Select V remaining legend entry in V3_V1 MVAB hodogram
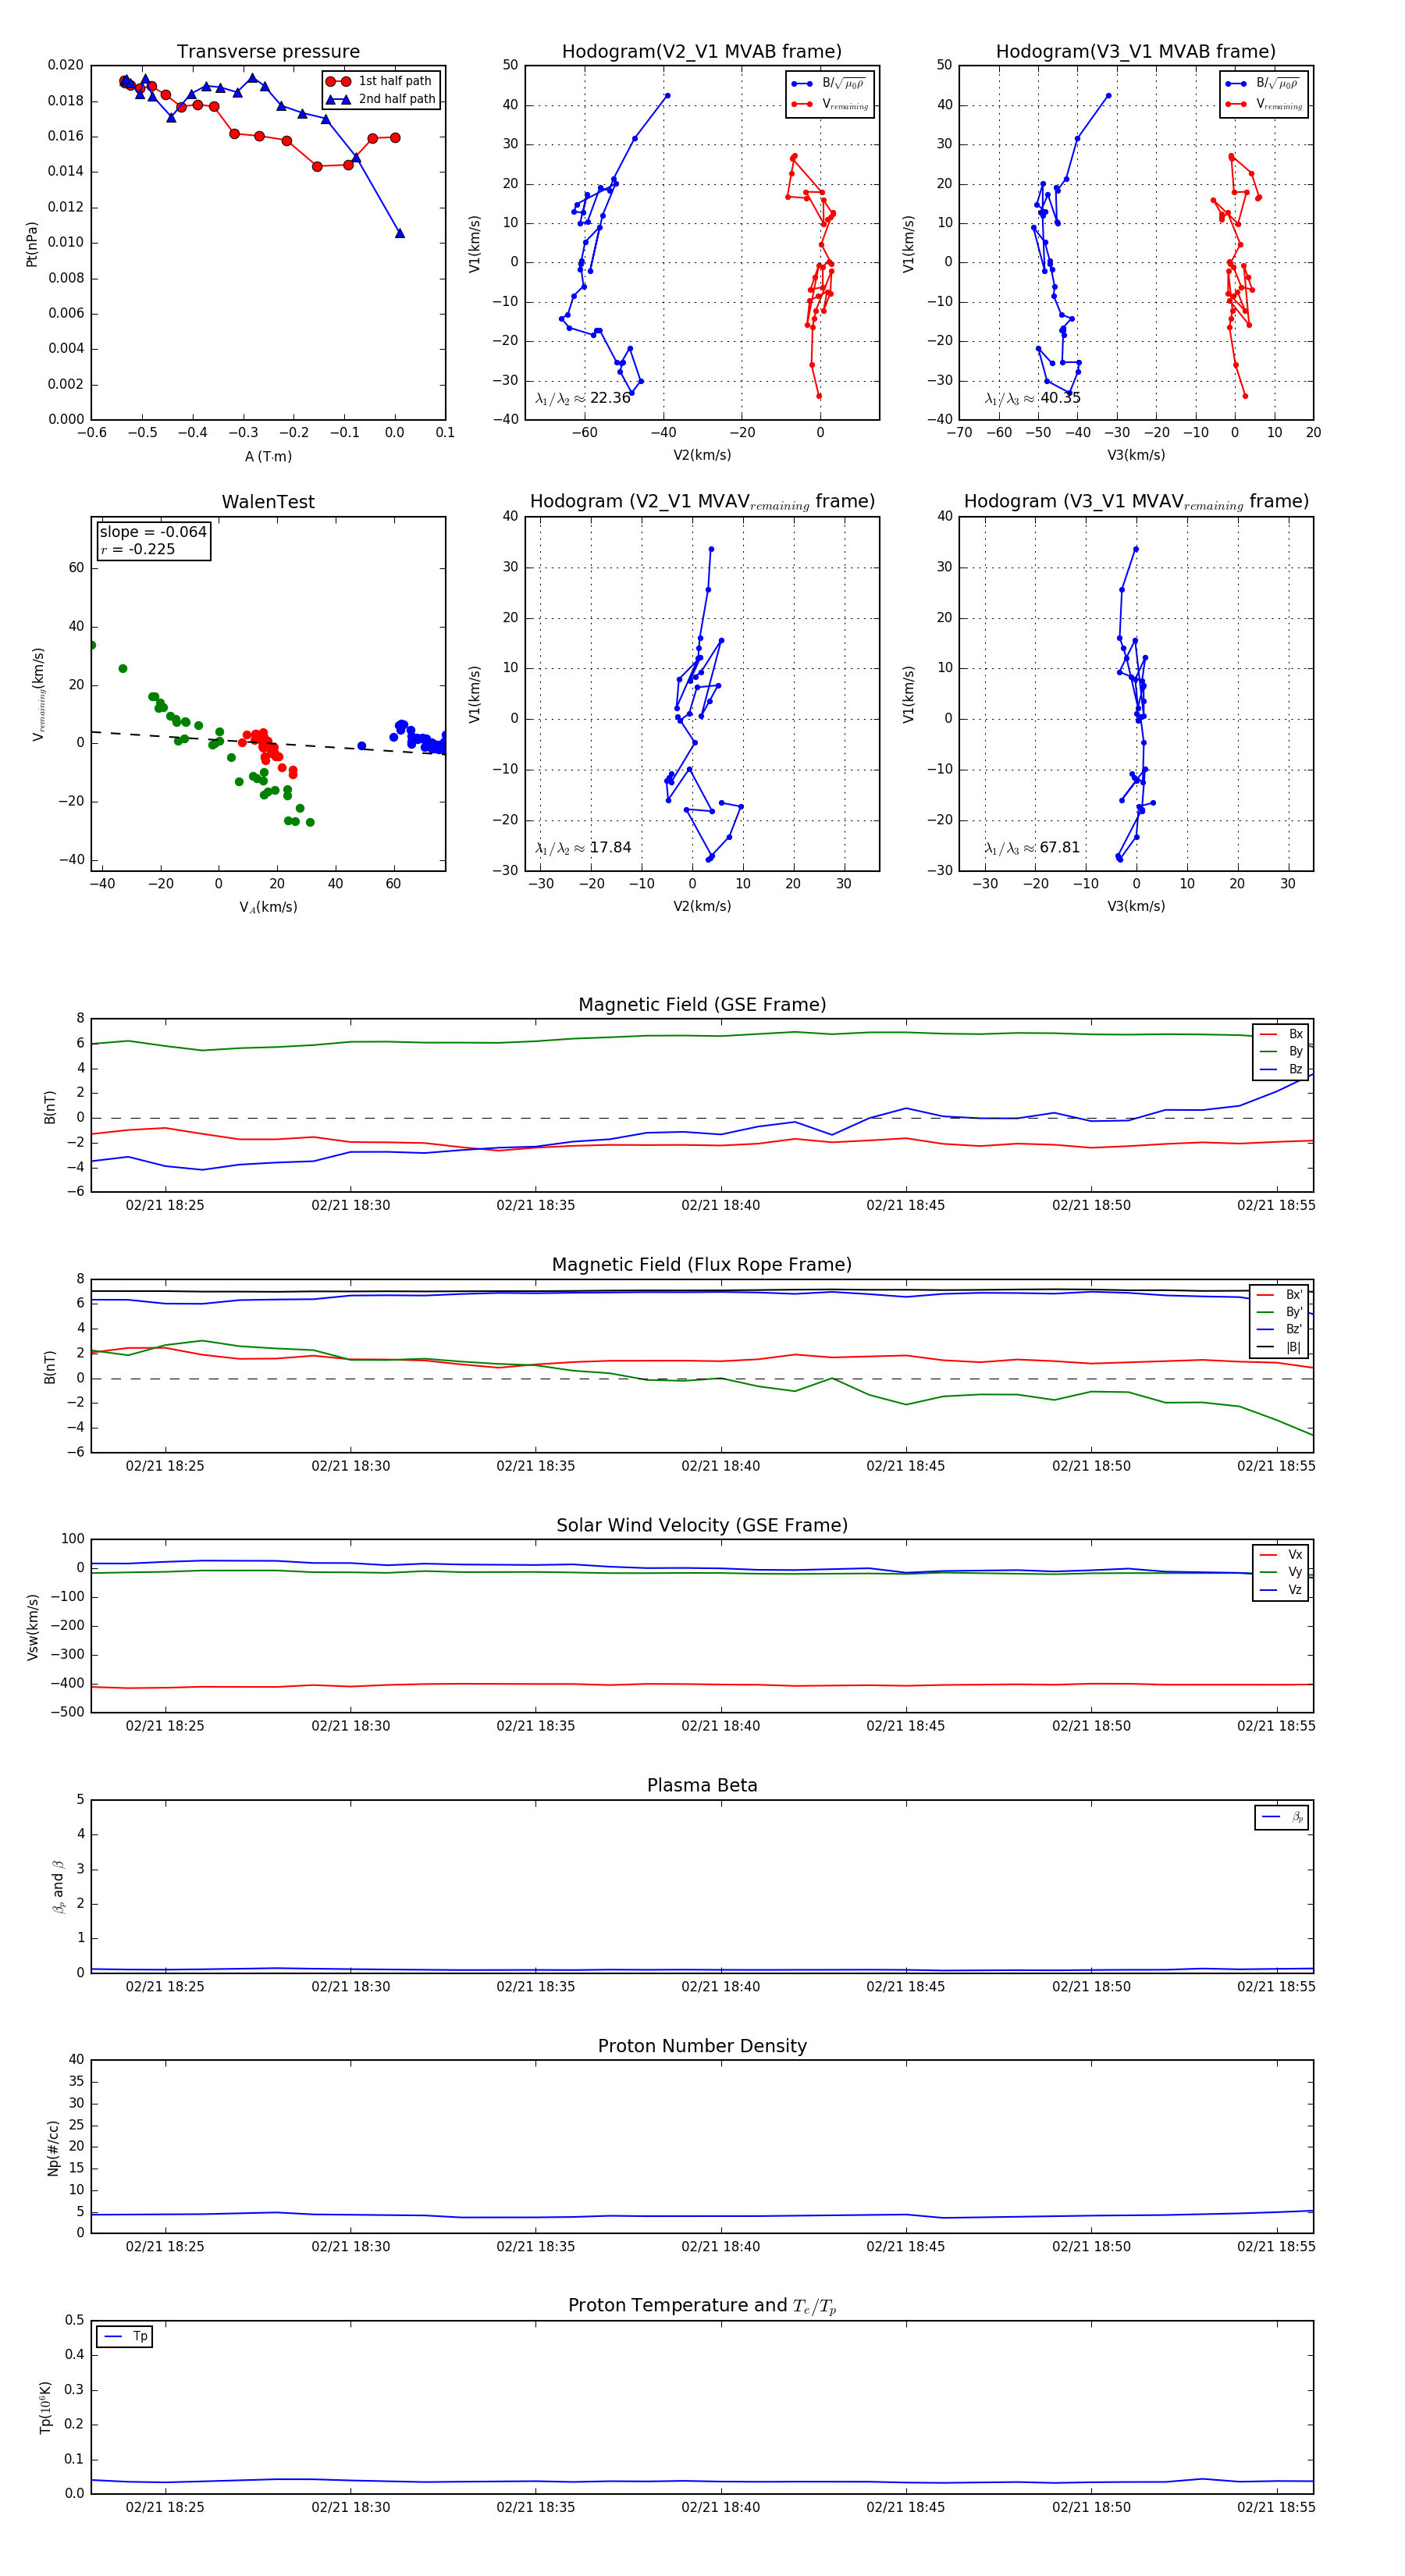This screenshot has height=2576, width=1405. pyautogui.click(x=1263, y=104)
